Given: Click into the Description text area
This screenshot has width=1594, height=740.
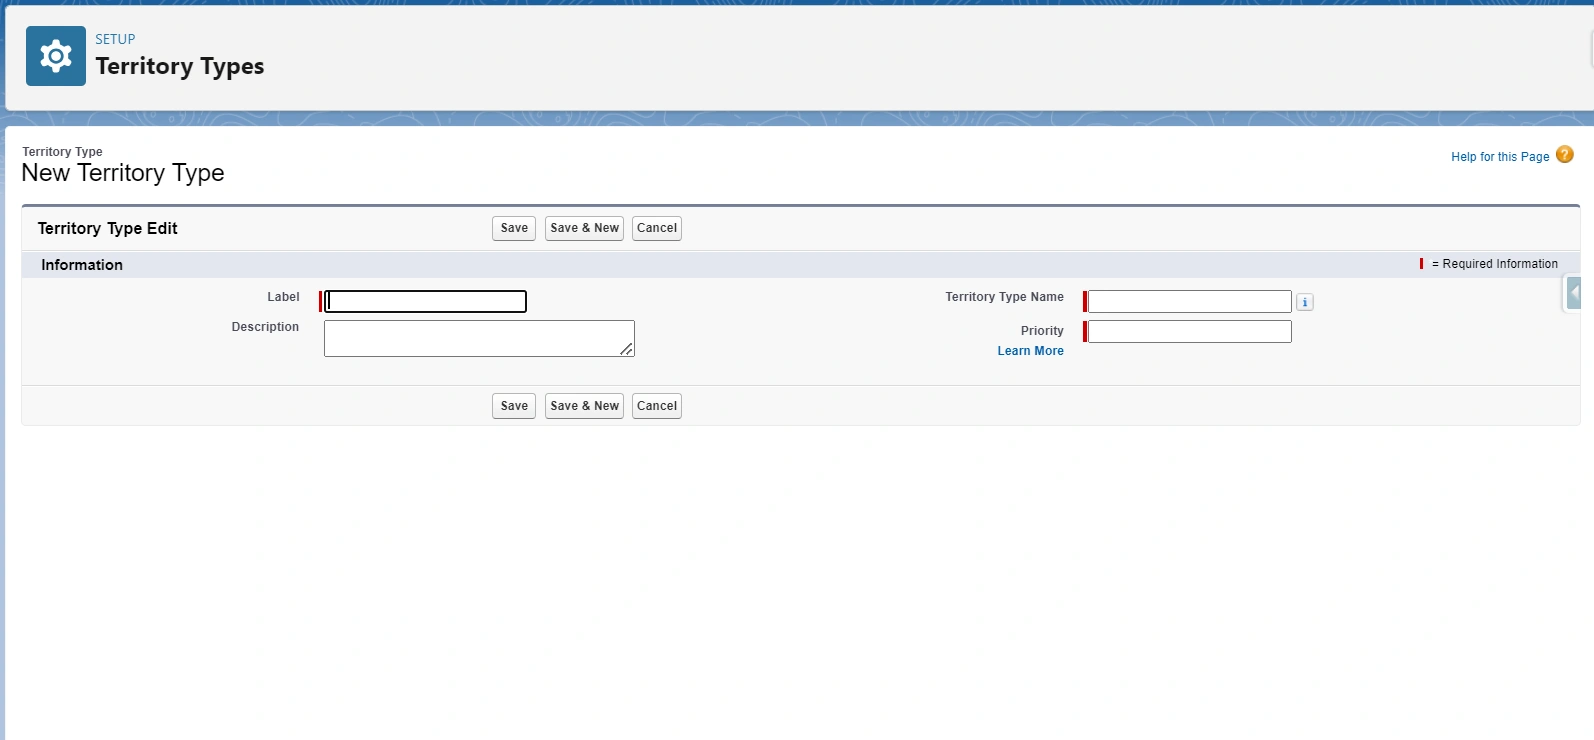Looking at the screenshot, I should [x=478, y=338].
